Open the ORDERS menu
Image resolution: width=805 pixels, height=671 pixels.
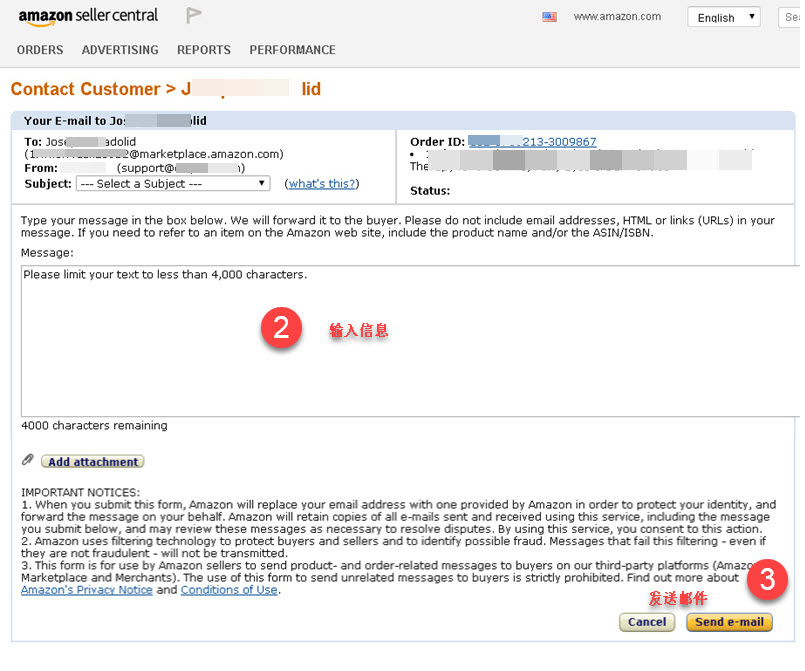tap(40, 50)
